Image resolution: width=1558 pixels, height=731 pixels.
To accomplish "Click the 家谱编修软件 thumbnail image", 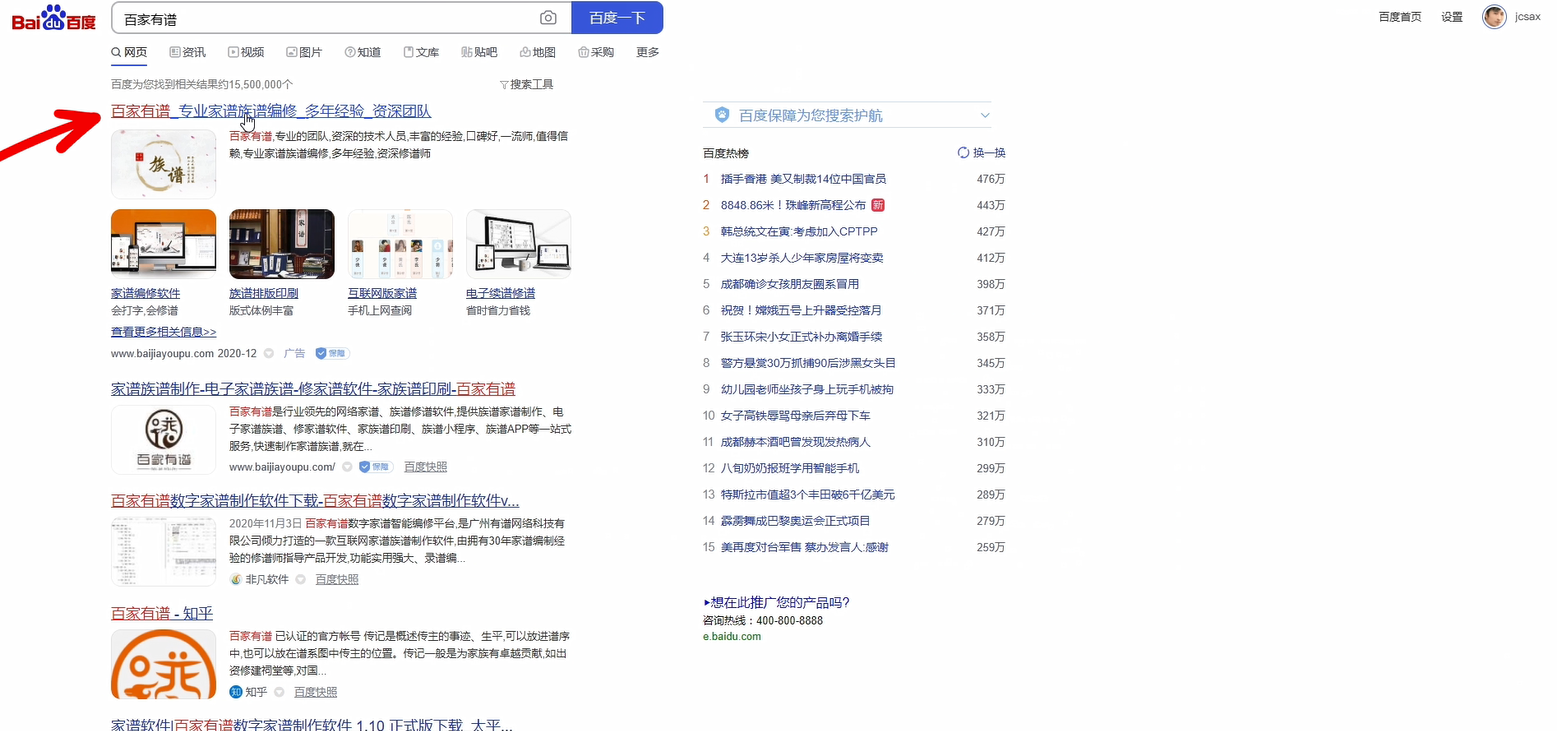I will click(163, 244).
